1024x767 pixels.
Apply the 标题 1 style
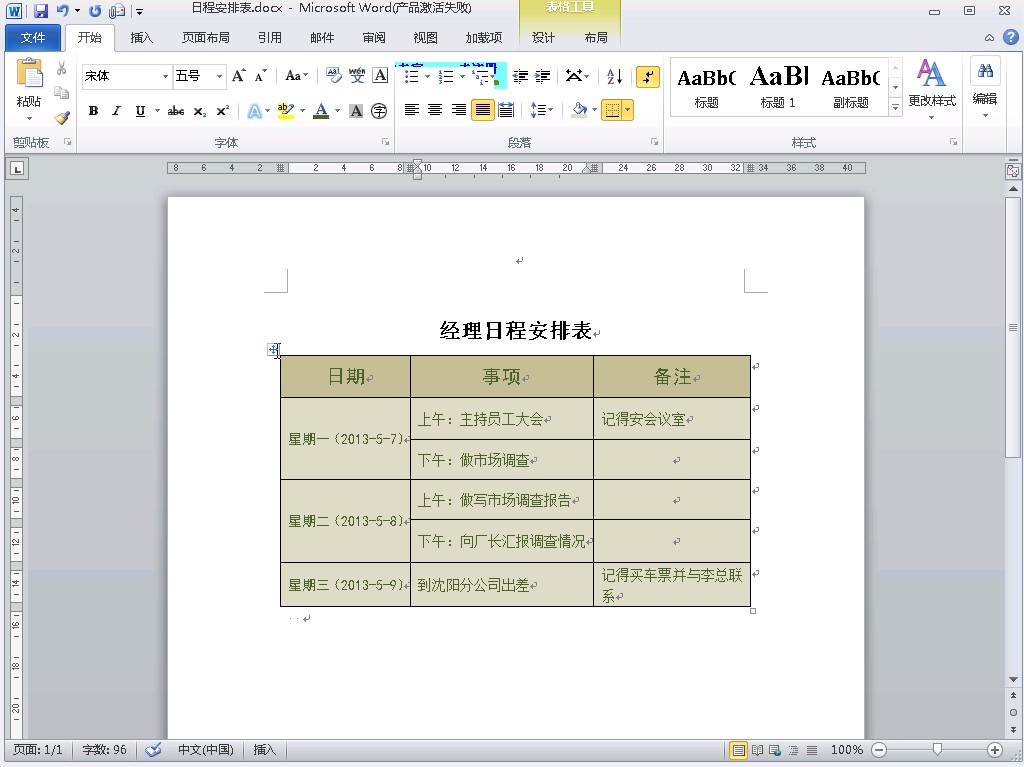(778, 87)
